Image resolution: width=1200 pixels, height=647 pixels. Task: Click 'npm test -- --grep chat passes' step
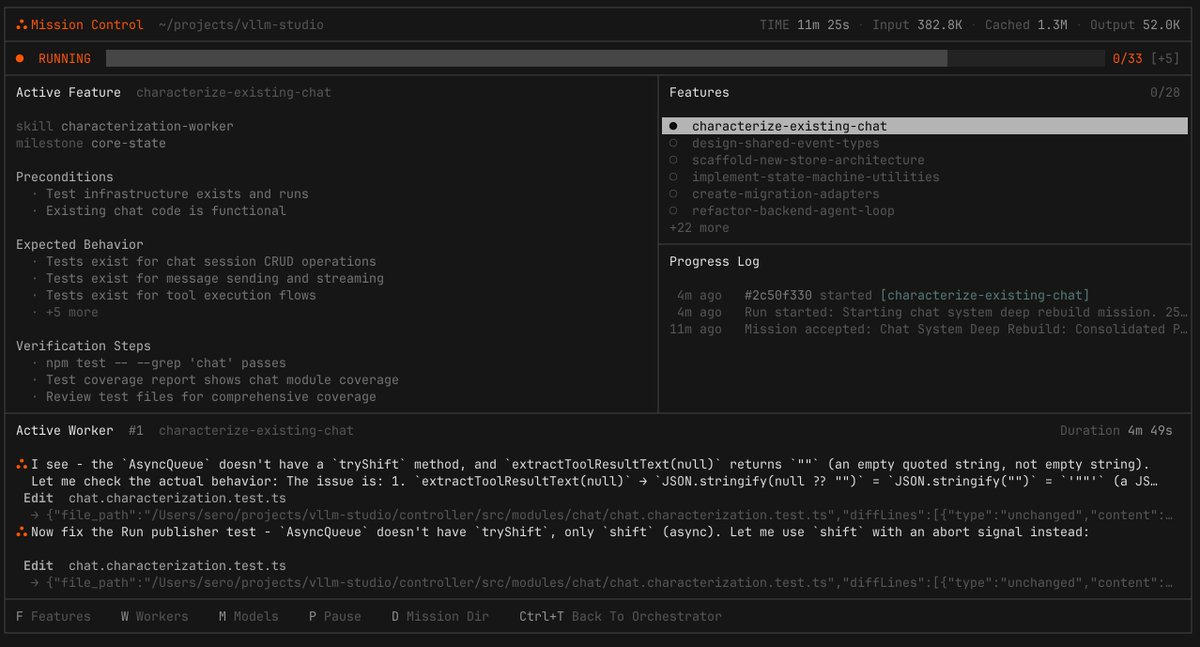click(x=166, y=363)
